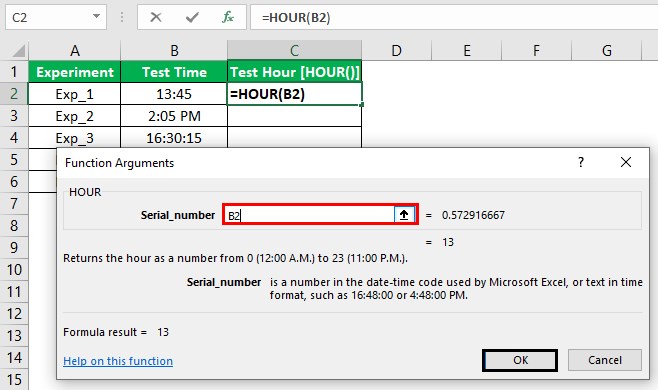Click cell containing Exp_3
The width and height of the screenshot is (658, 390).
(75, 138)
